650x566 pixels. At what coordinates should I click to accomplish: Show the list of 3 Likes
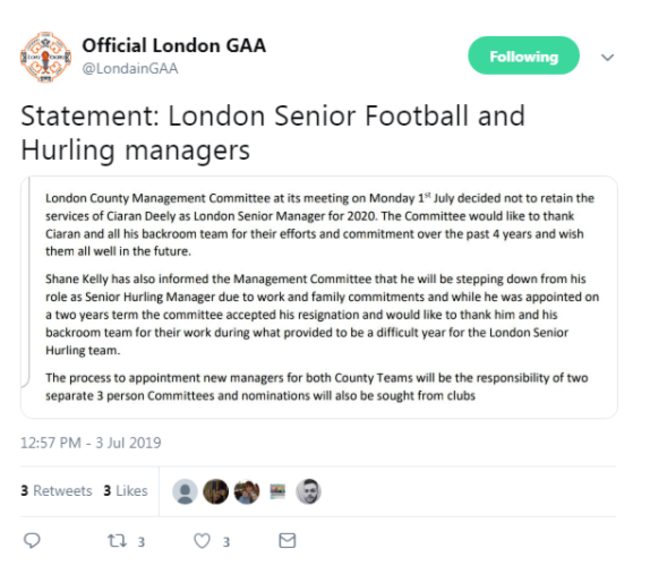[x=125, y=491]
